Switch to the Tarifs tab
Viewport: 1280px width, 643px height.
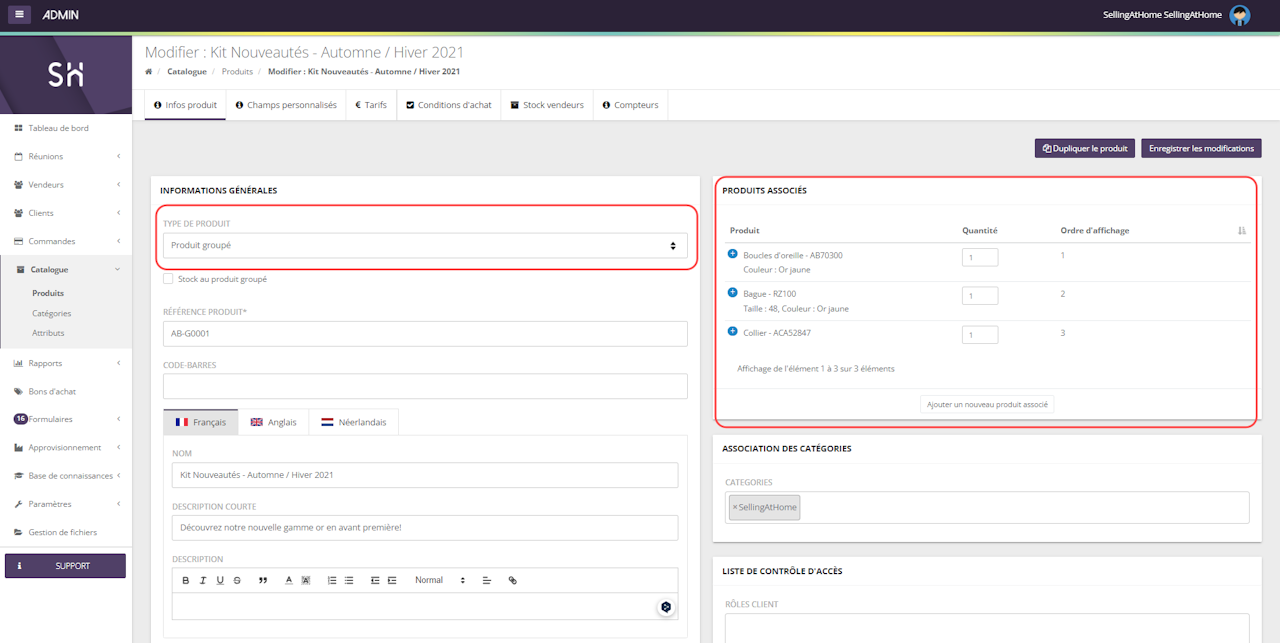point(371,105)
